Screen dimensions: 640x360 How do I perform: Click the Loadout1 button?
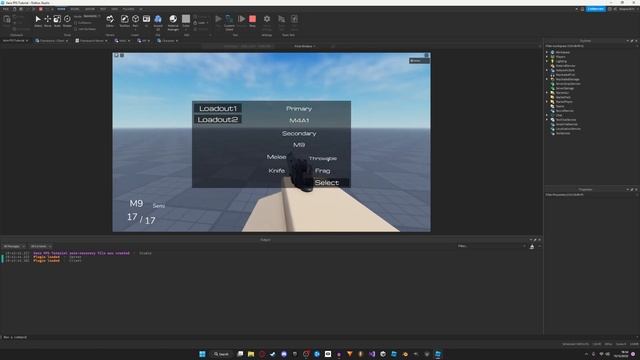coord(218,108)
